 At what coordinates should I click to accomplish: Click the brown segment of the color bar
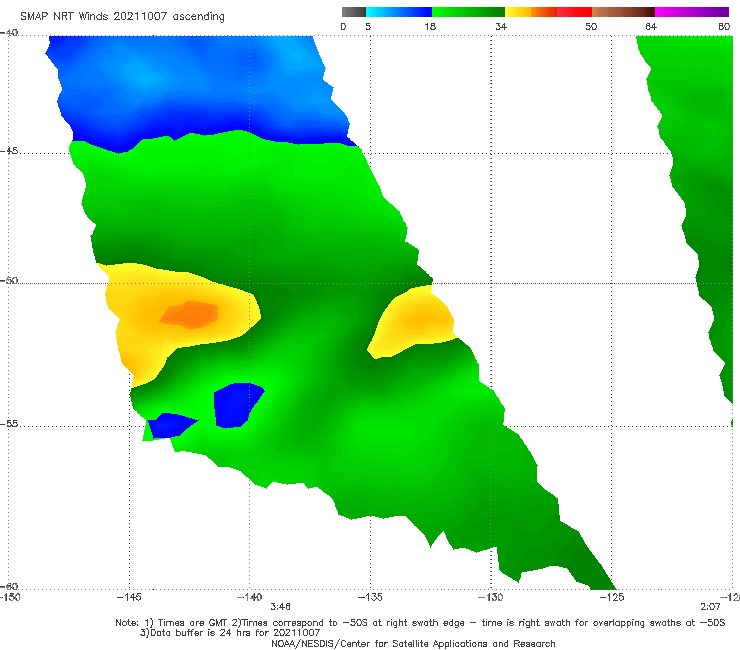pyautogui.click(x=623, y=12)
